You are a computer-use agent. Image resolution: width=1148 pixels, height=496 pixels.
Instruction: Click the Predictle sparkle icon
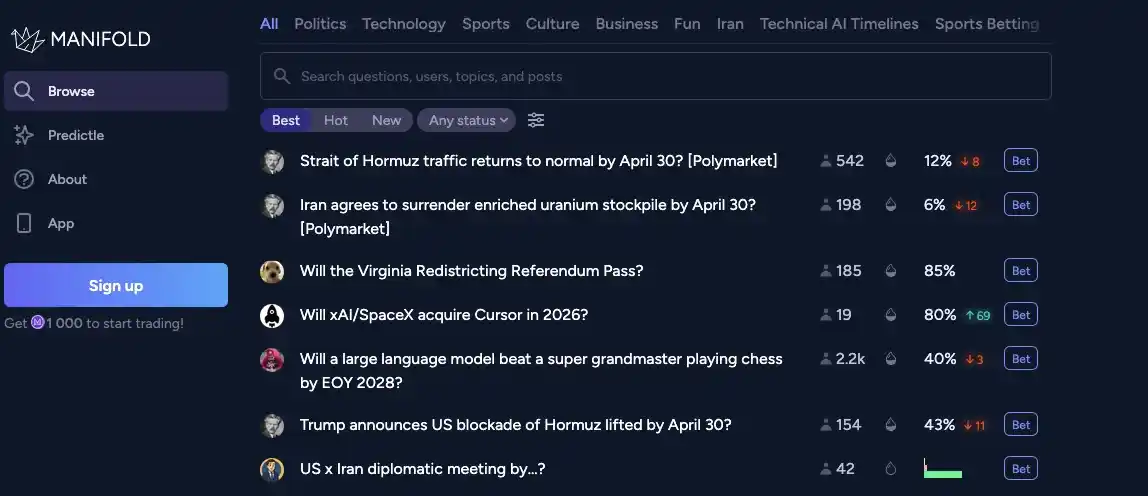click(23, 135)
